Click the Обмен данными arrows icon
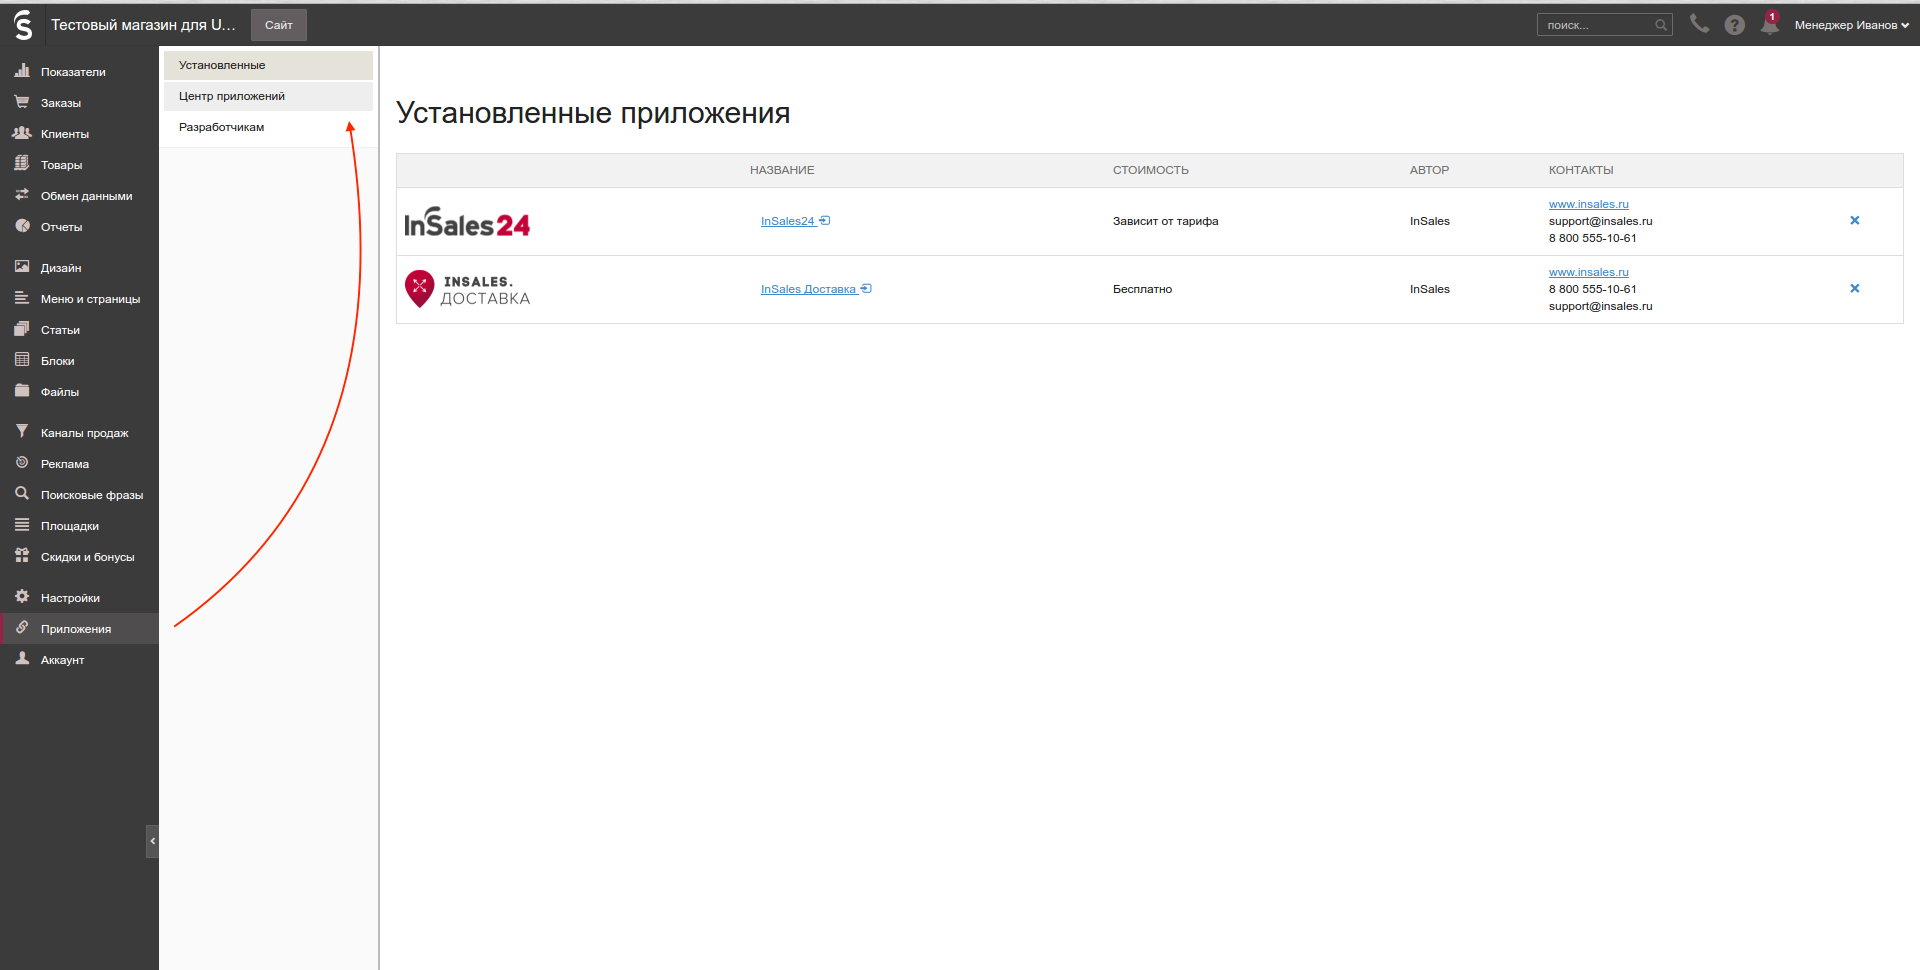This screenshot has width=1920, height=970. tap(22, 195)
